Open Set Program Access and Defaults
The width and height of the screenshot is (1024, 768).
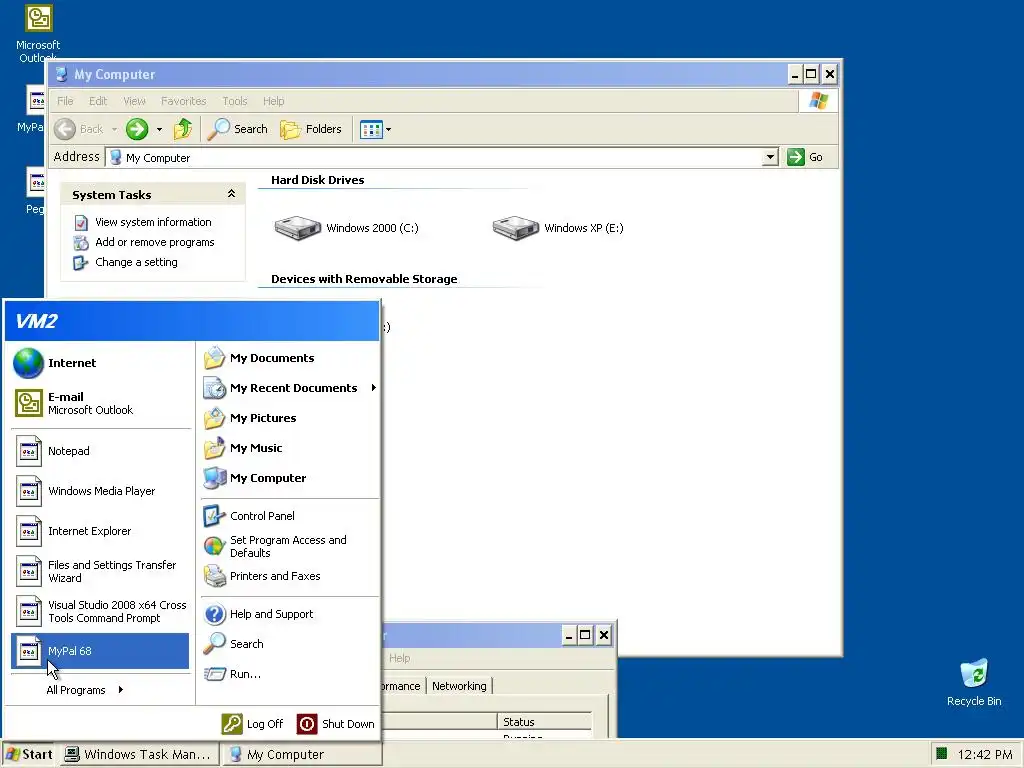(x=290, y=546)
